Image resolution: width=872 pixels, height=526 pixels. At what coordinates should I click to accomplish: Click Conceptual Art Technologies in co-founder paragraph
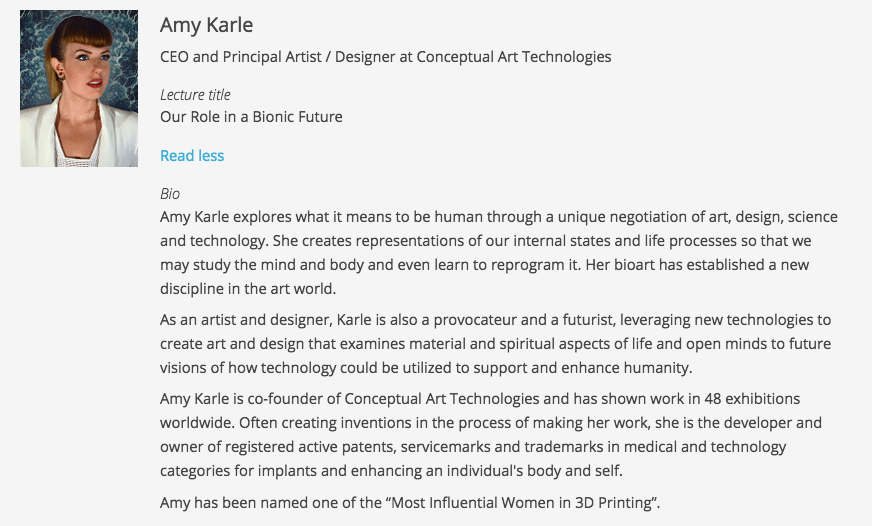click(x=442, y=399)
